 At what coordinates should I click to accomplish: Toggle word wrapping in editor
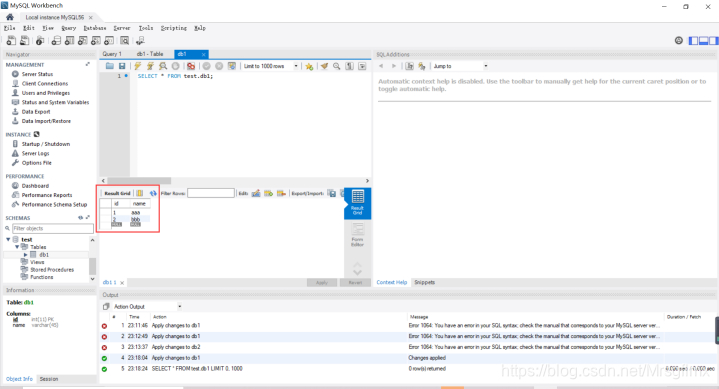tap(362, 66)
